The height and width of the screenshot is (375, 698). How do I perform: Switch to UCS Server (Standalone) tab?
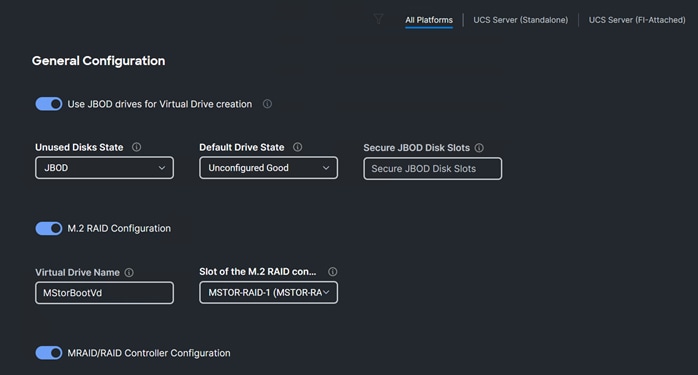pyautogui.click(x=520, y=20)
